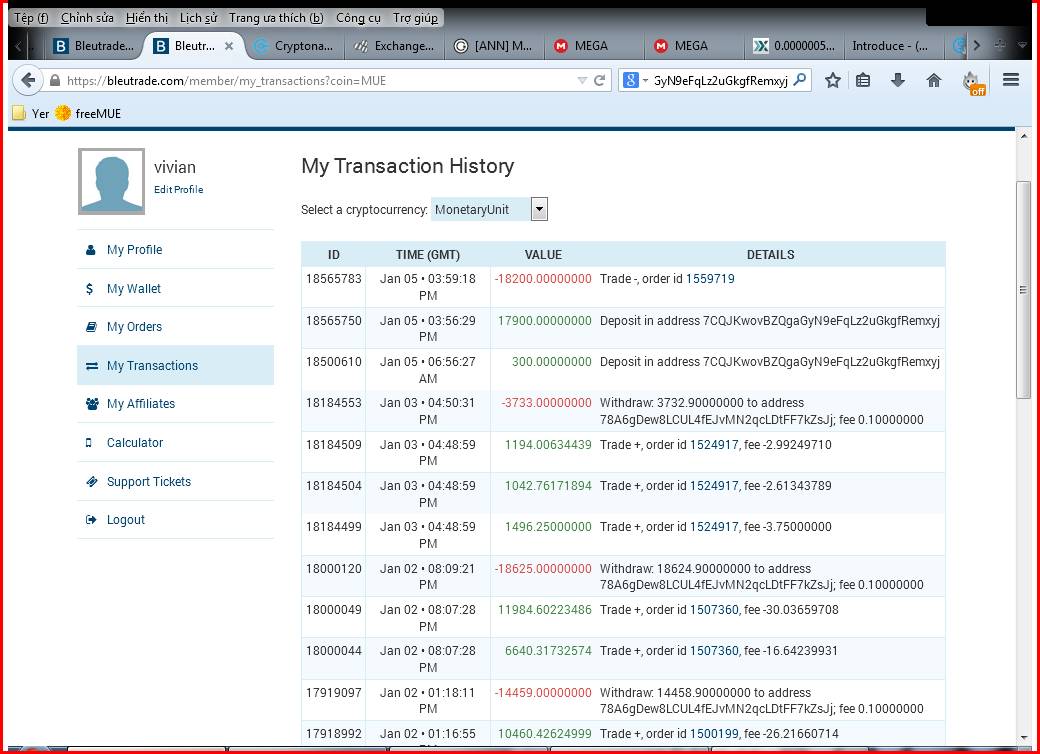This screenshot has width=1040, height=754.
Task: Click the Edit Profile link
Action: click(x=178, y=190)
